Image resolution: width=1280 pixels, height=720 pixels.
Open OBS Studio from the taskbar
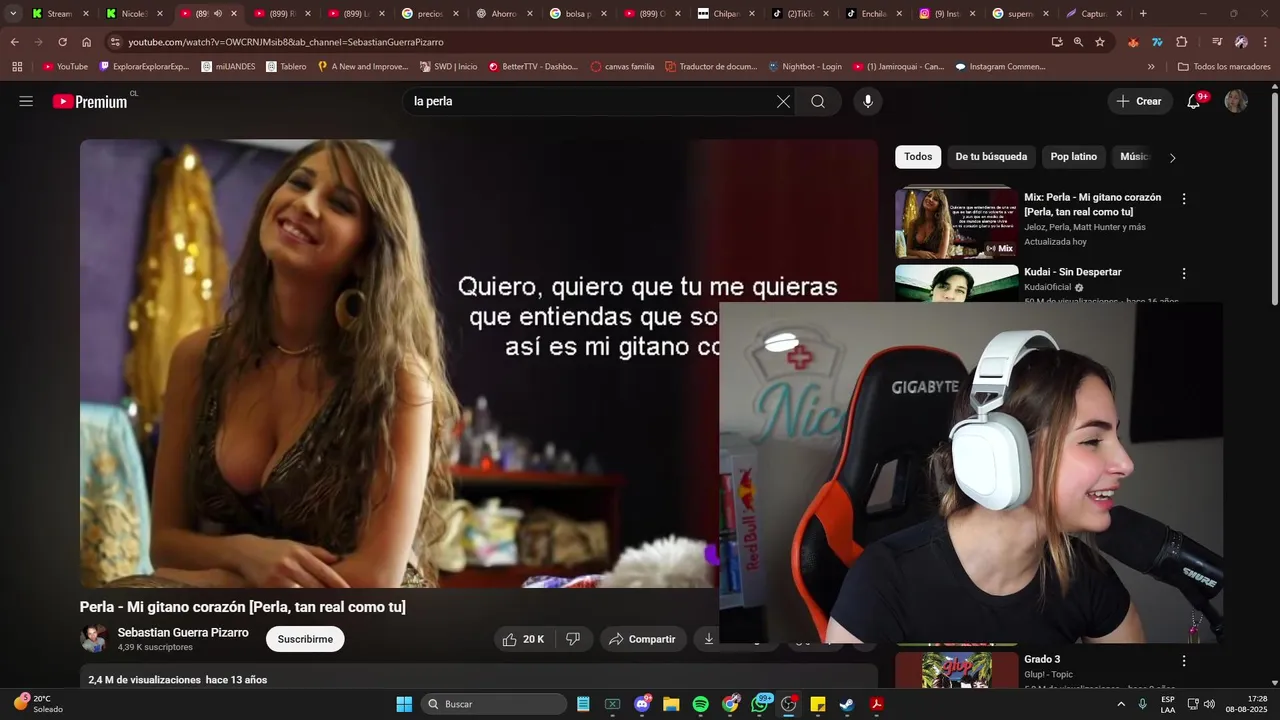coord(789,704)
